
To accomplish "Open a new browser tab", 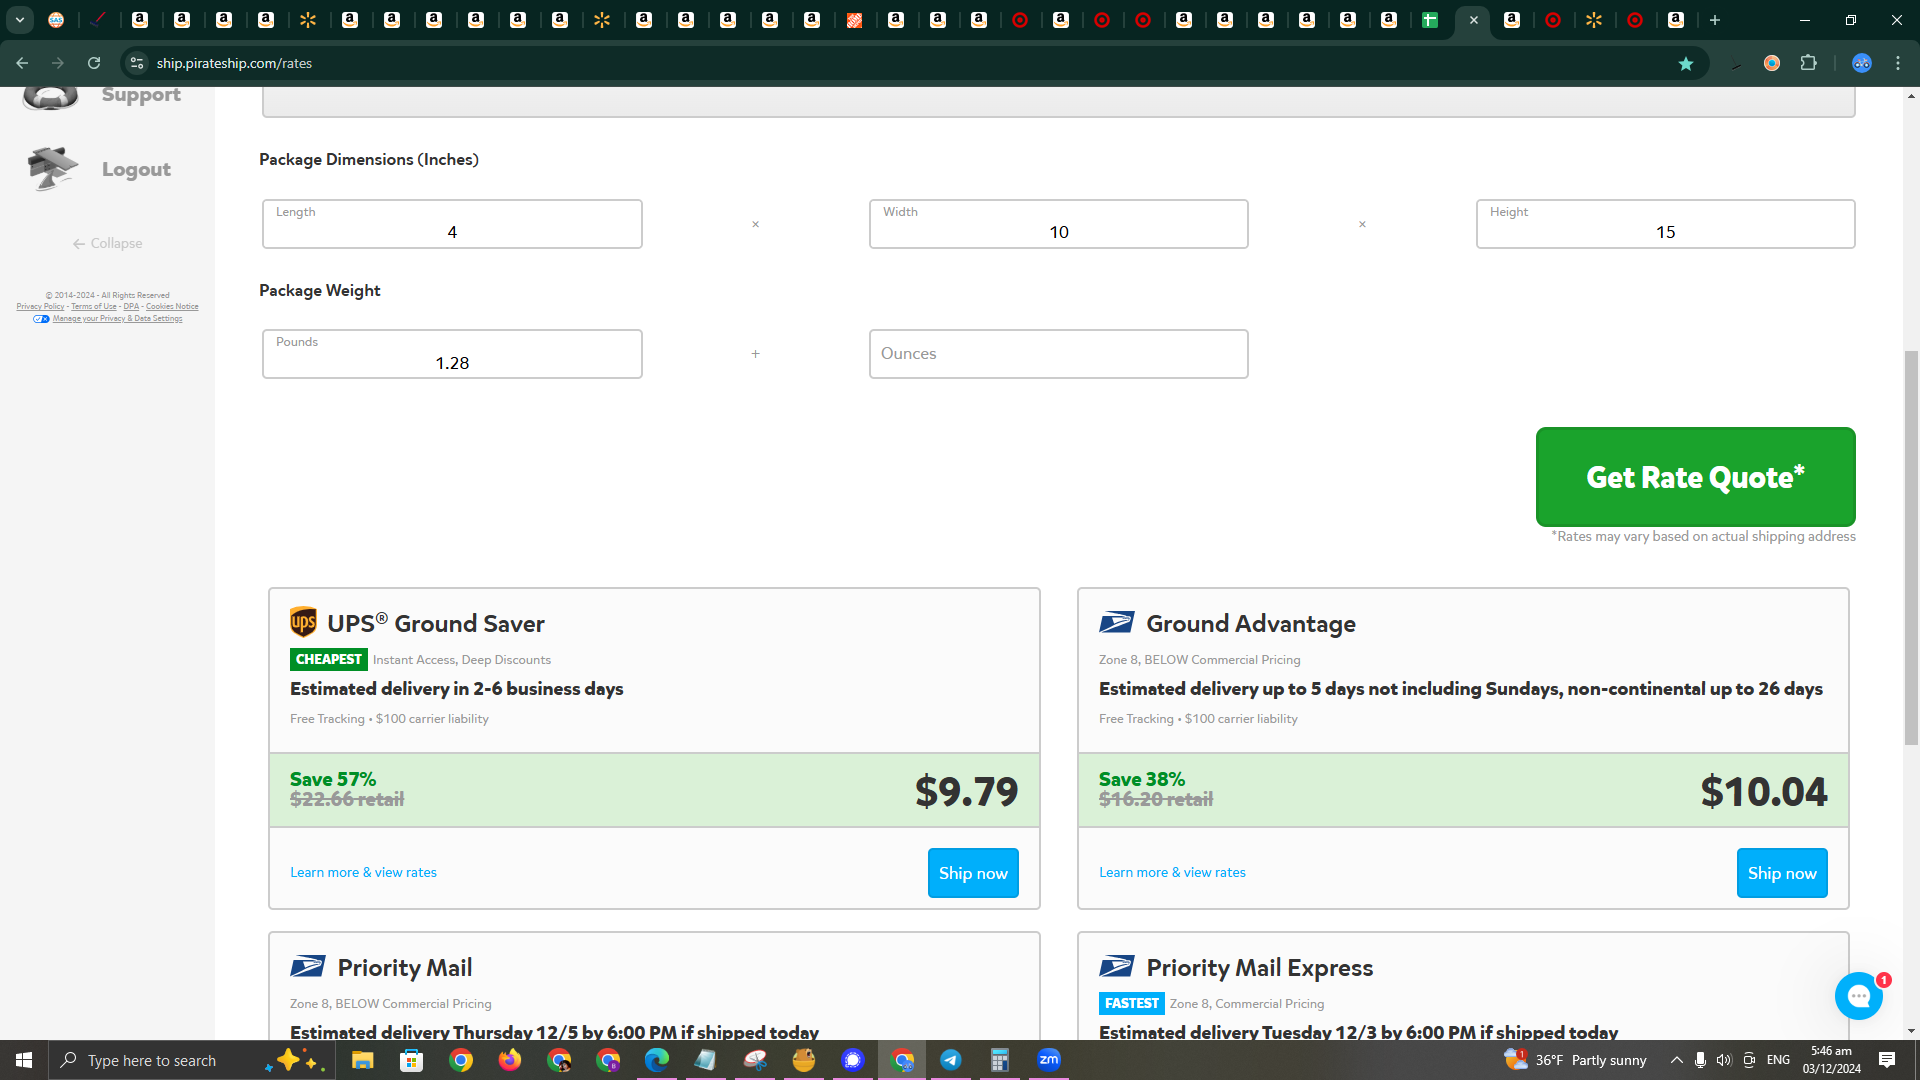I will [1715, 20].
